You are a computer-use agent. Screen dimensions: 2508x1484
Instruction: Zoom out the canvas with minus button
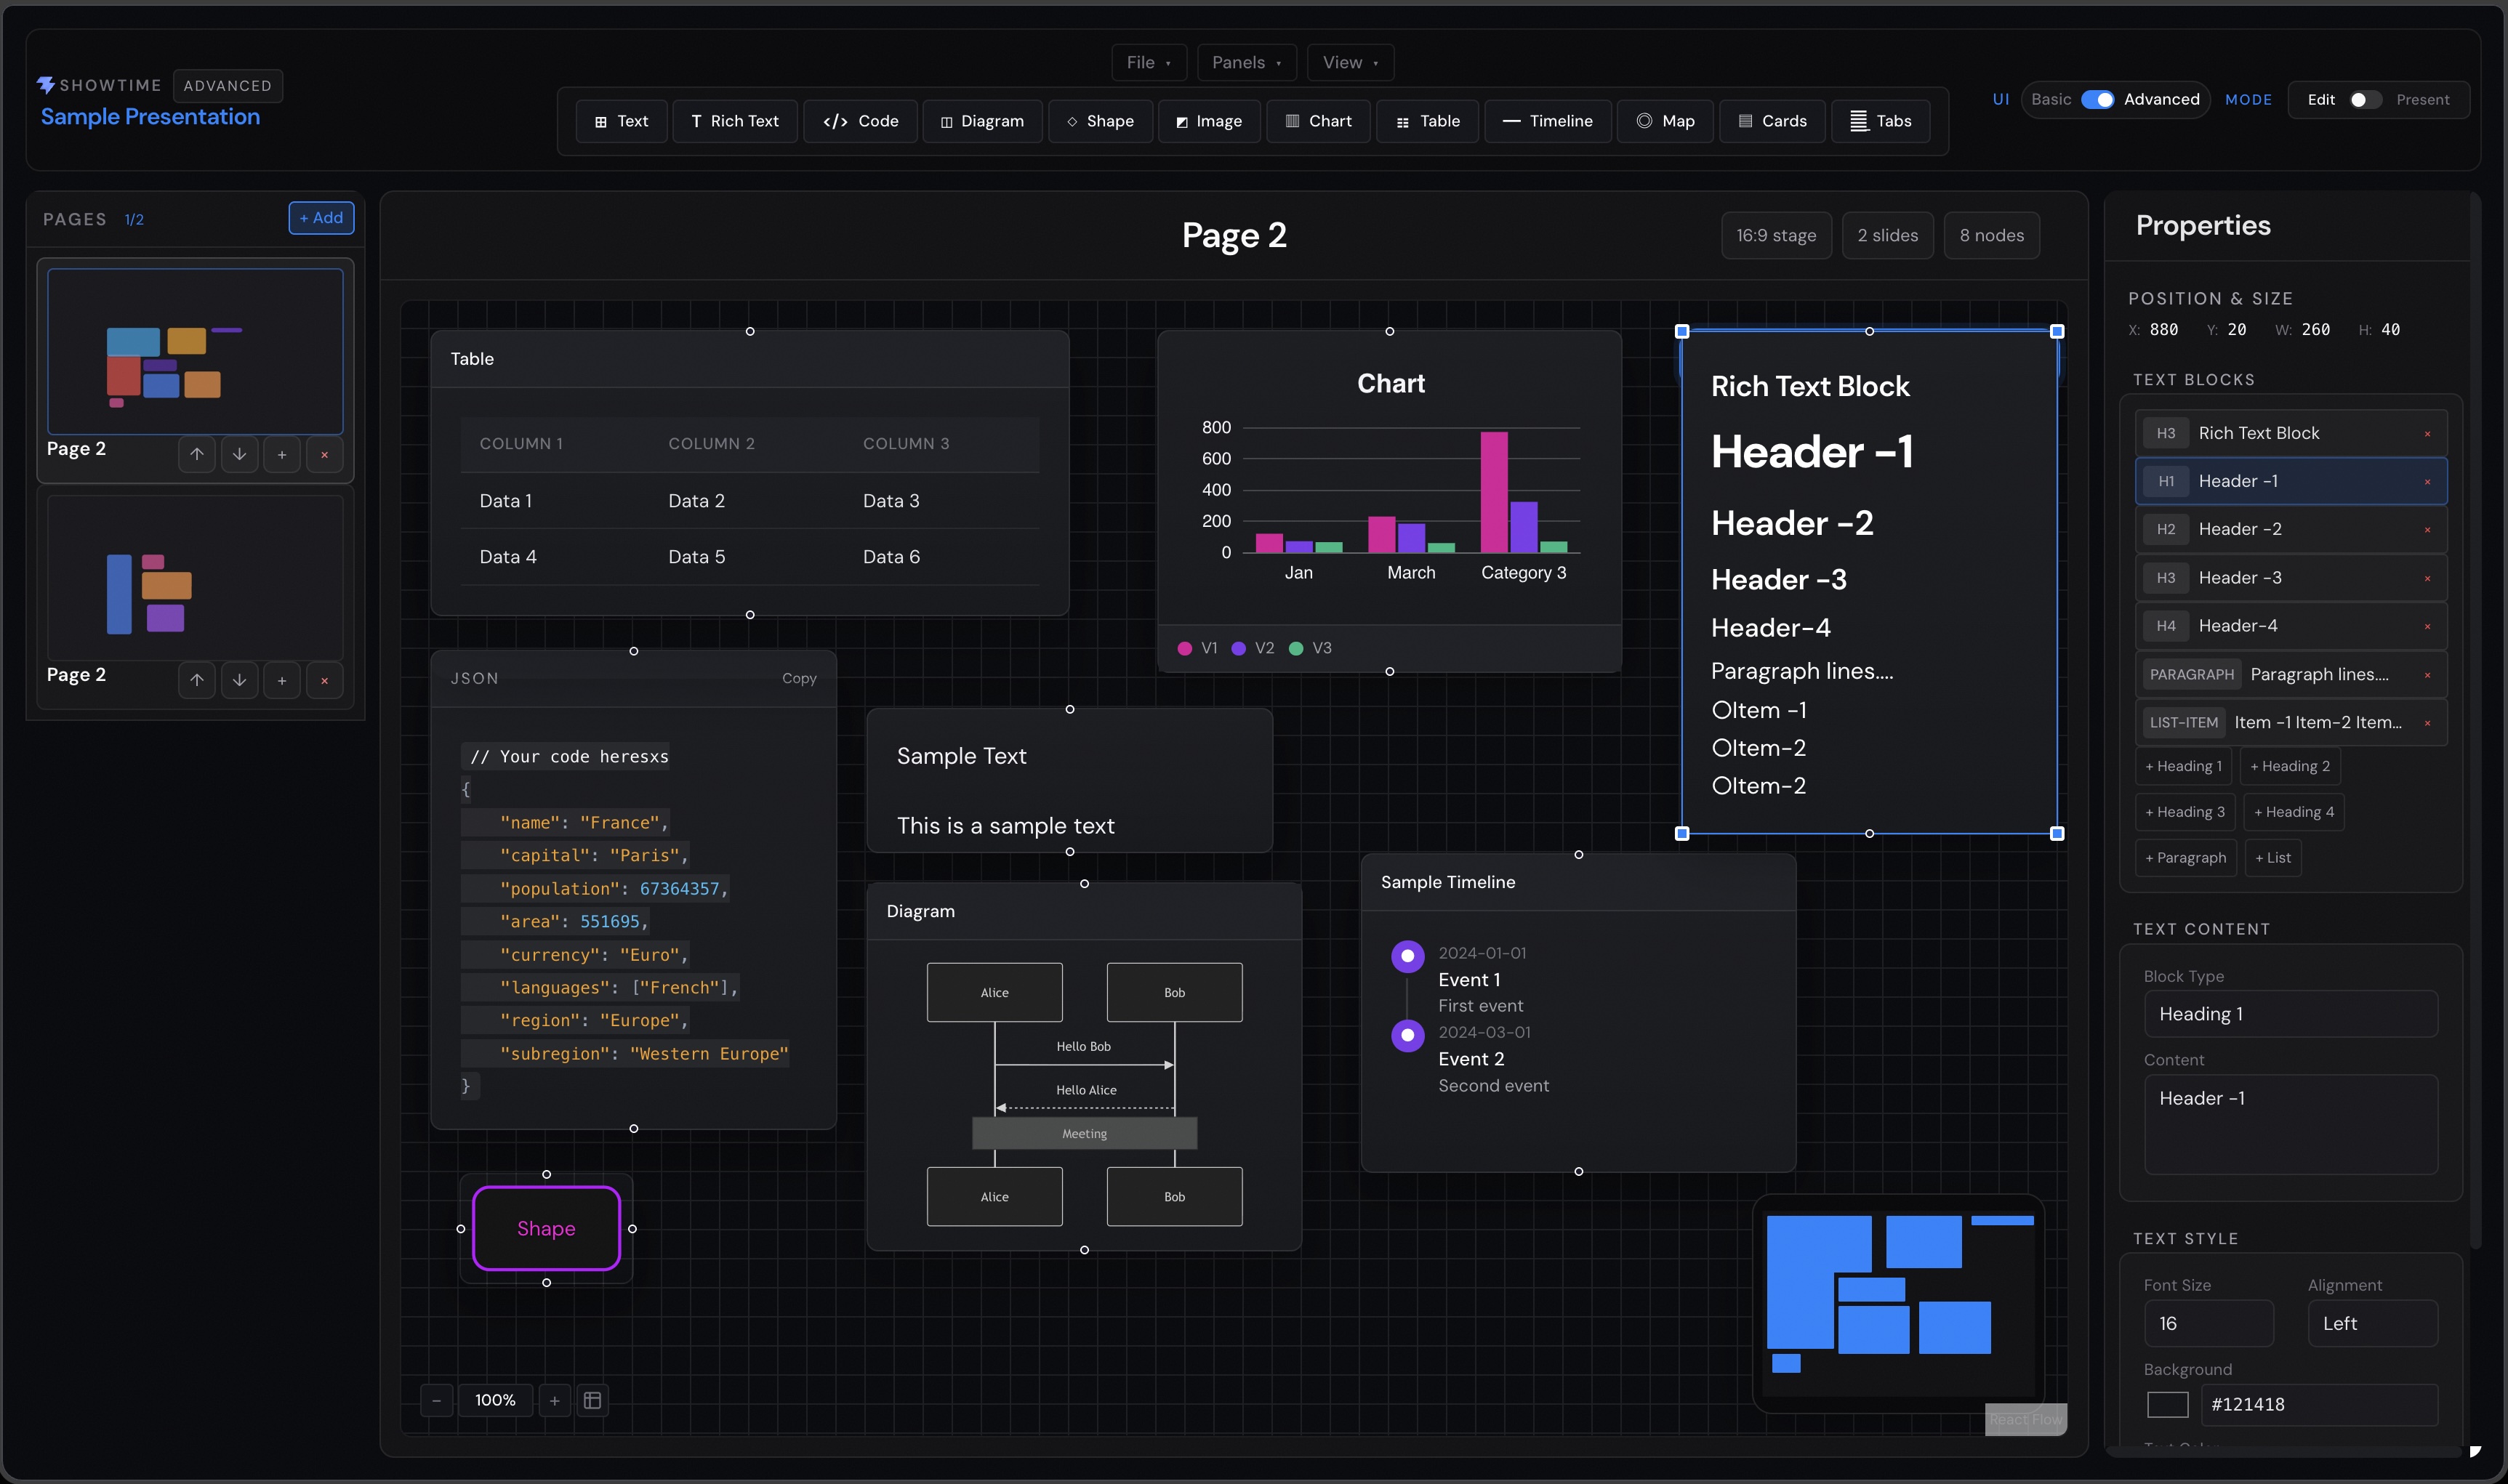point(436,1400)
